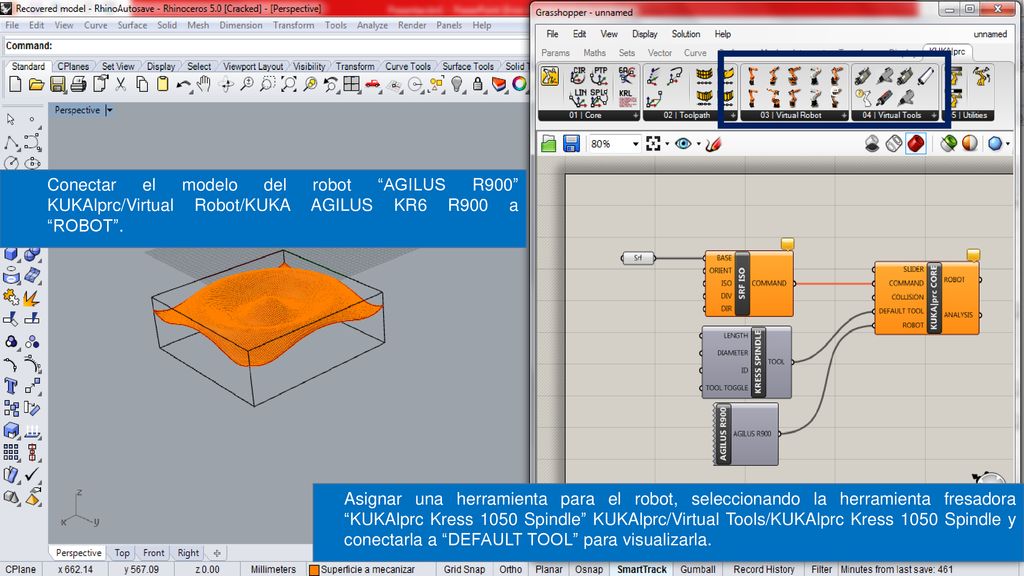
Task: Select the KRL code component icon
Action: [627, 98]
